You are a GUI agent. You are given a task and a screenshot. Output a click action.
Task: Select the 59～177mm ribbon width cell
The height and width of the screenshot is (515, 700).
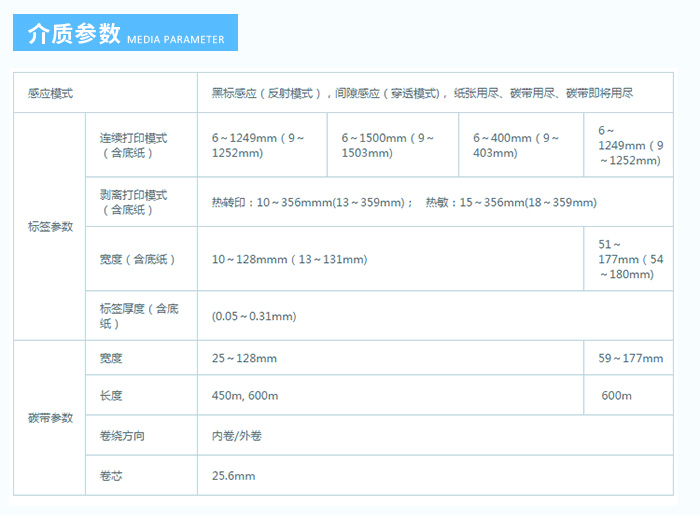point(630,358)
